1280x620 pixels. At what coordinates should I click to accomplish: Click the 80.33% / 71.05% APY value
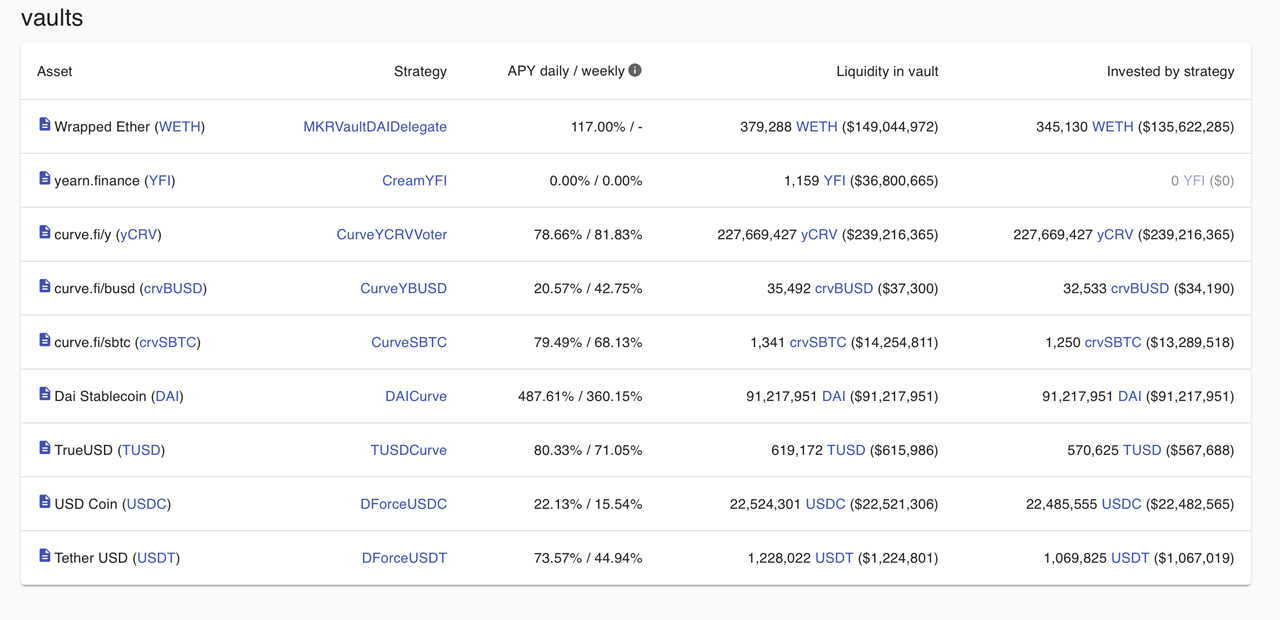pos(588,451)
